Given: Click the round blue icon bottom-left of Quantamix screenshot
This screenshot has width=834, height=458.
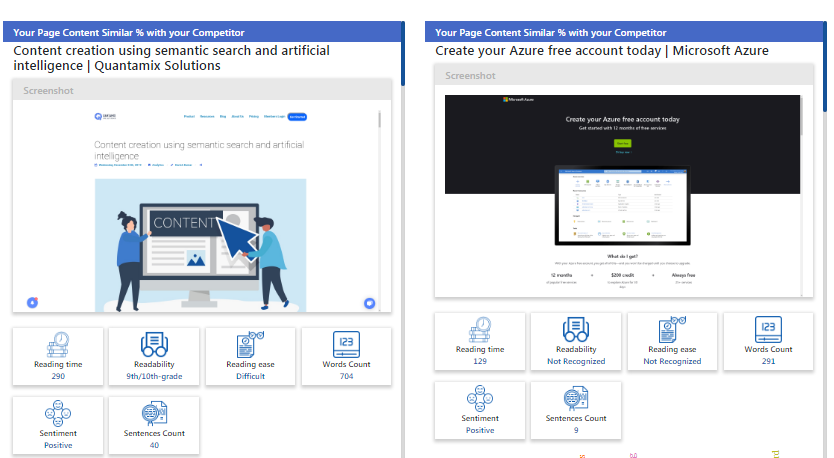Looking at the screenshot, I should pos(32,303).
